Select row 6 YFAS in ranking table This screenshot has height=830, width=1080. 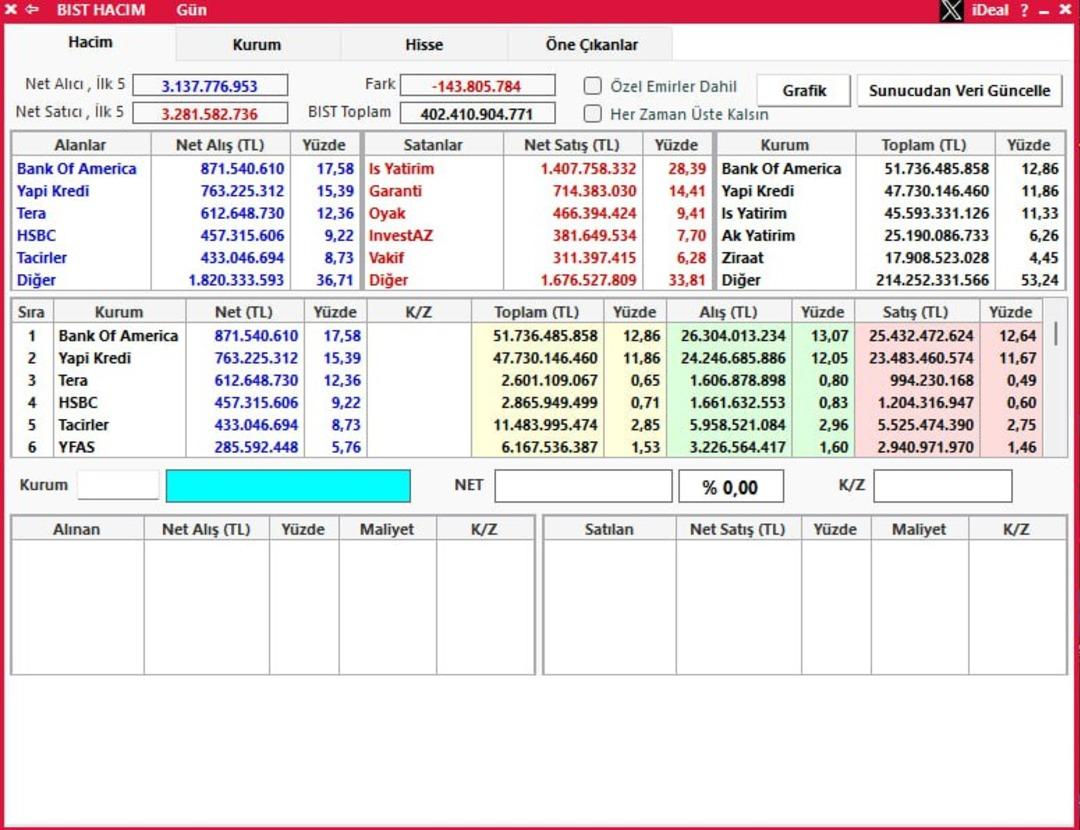click(528, 447)
